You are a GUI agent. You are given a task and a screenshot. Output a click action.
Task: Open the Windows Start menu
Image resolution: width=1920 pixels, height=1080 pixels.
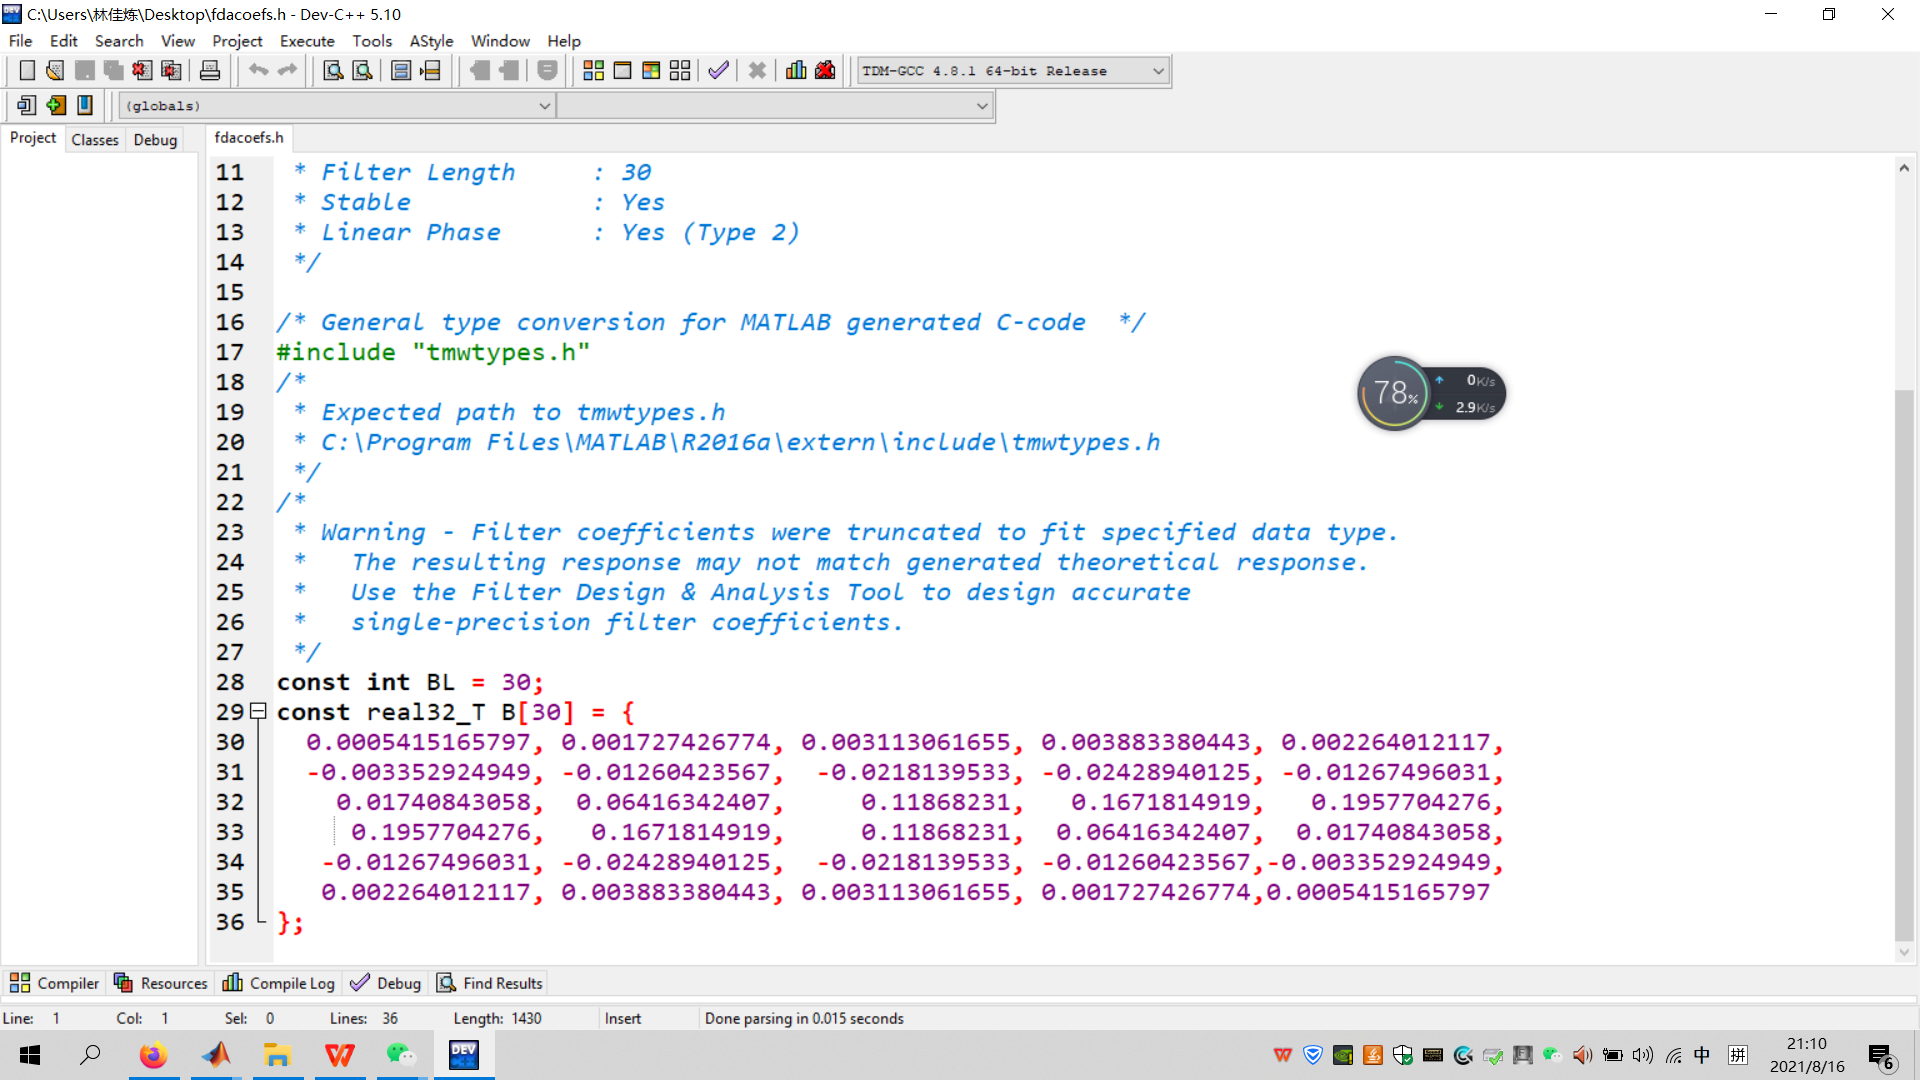(30, 1055)
